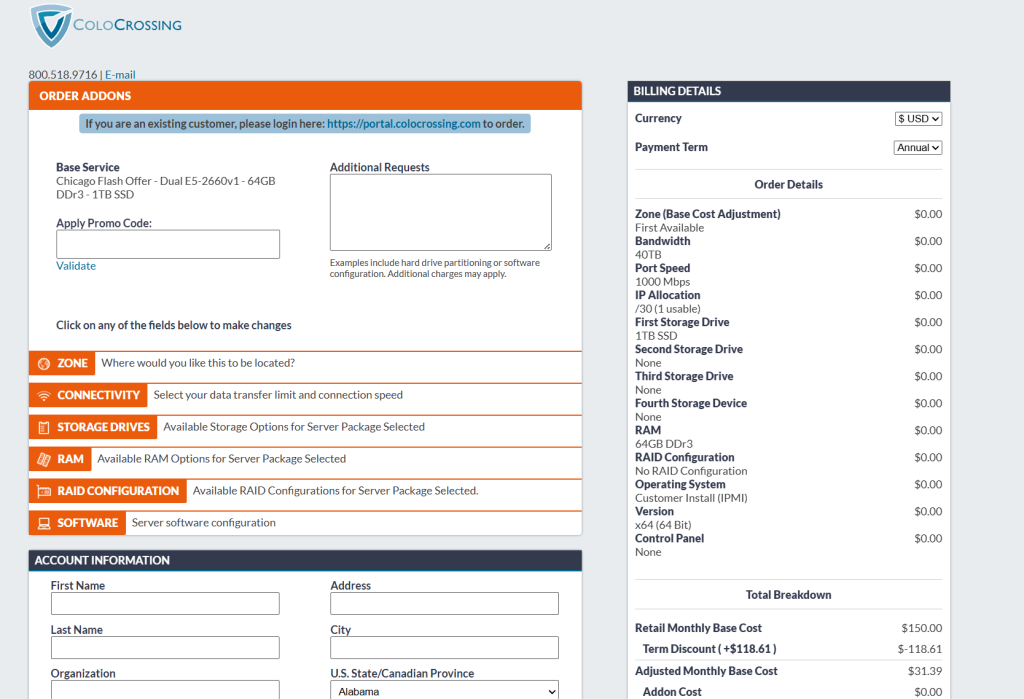
Task: Click the Apply Promo Code field
Action: click(x=168, y=244)
